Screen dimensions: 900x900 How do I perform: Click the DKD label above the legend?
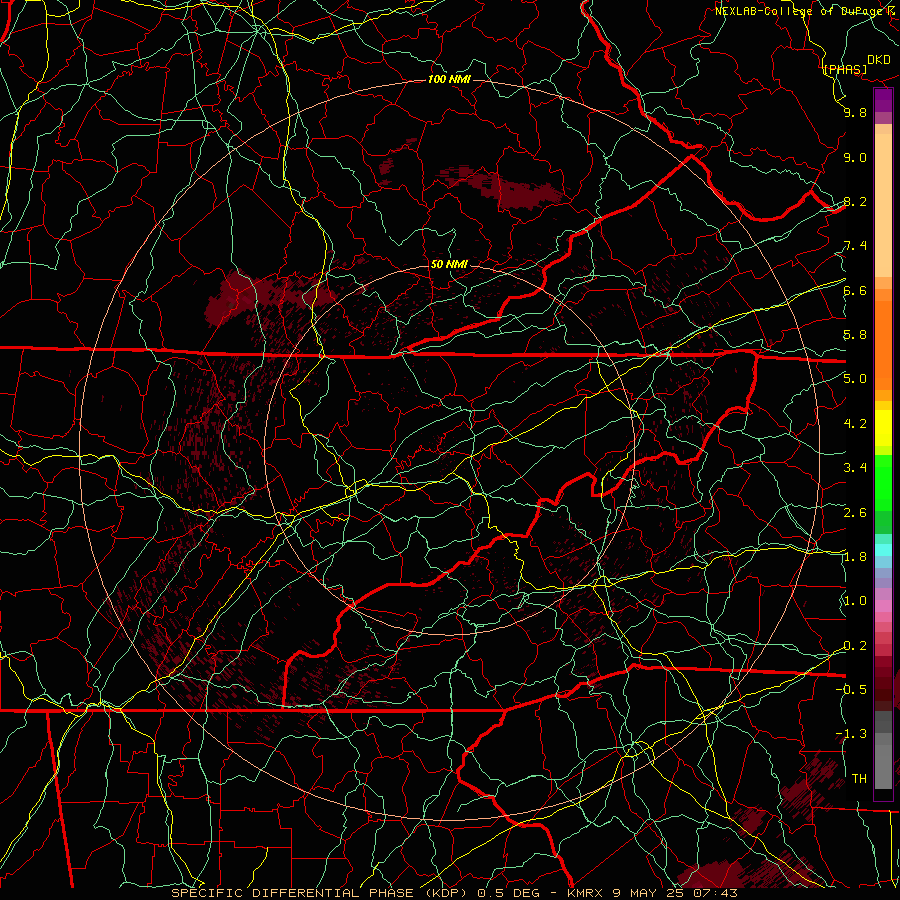[x=878, y=60]
